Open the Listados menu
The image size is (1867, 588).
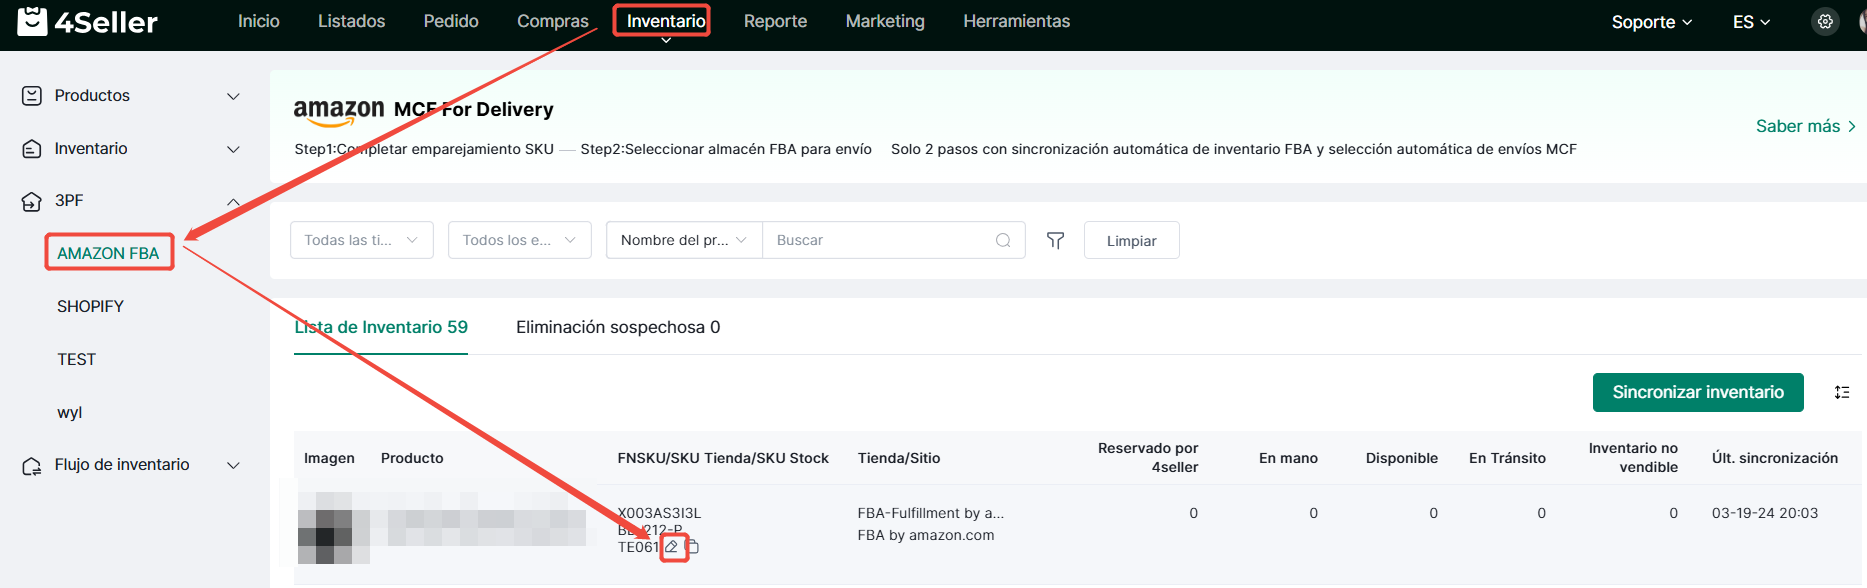click(351, 21)
